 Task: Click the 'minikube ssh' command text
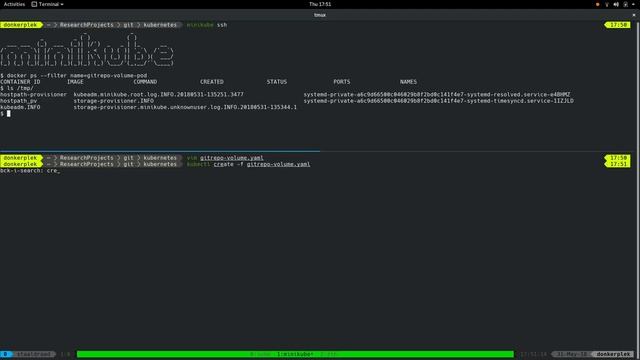tap(207, 25)
